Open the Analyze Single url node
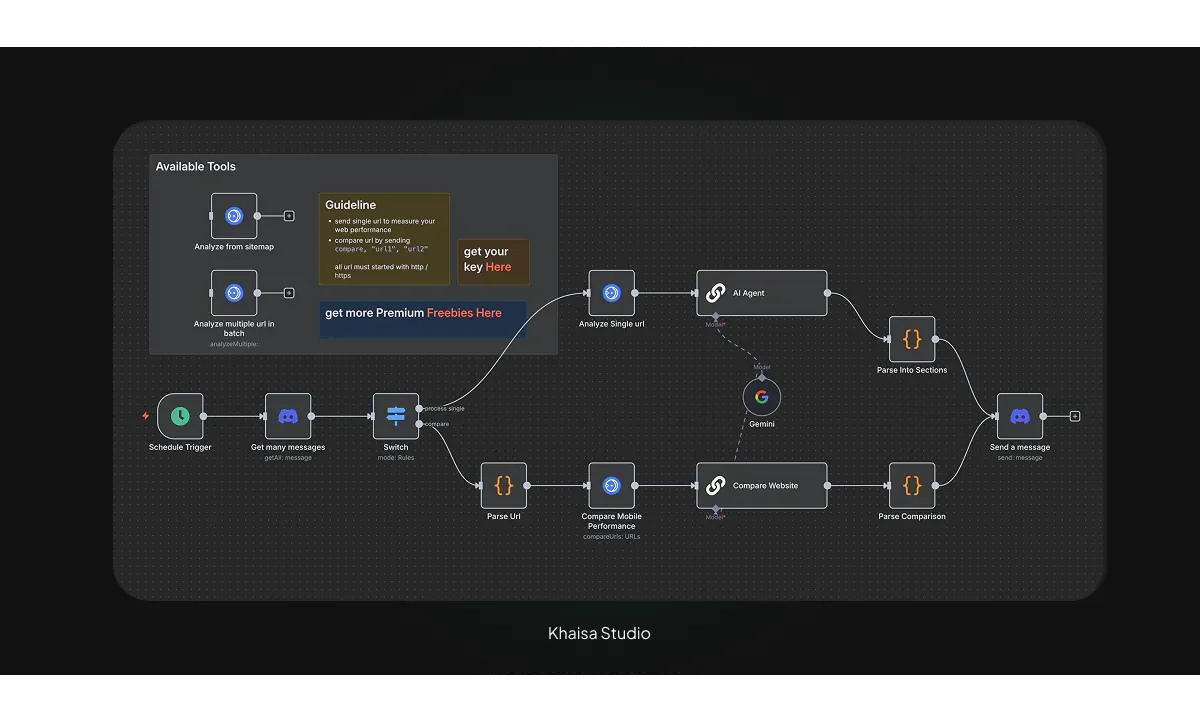The width and height of the screenshot is (1200, 722). click(x=612, y=293)
